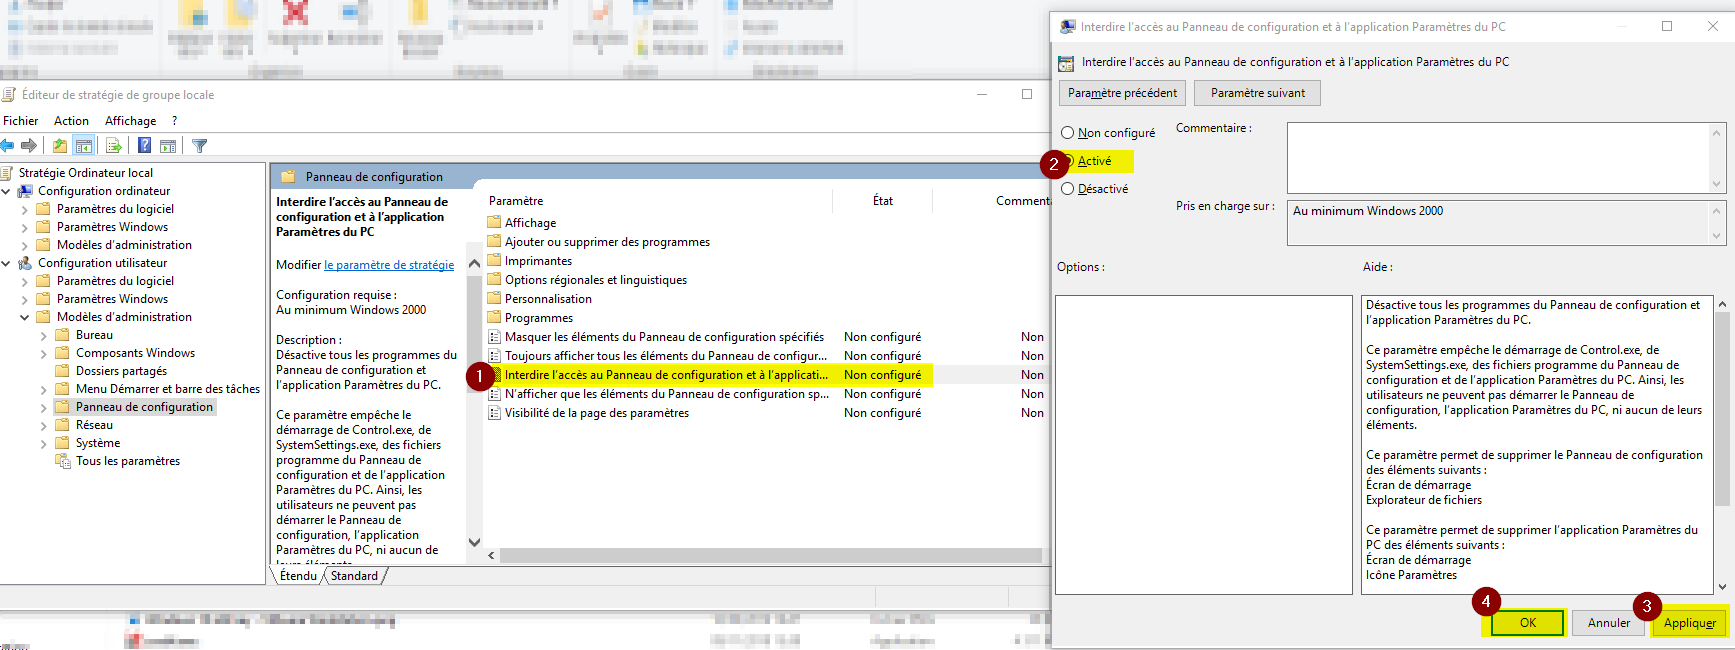Viewport: 1735px width, 650px height.
Task: Click inside the 'Commentaire' text box
Action: tap(1496, 157)
